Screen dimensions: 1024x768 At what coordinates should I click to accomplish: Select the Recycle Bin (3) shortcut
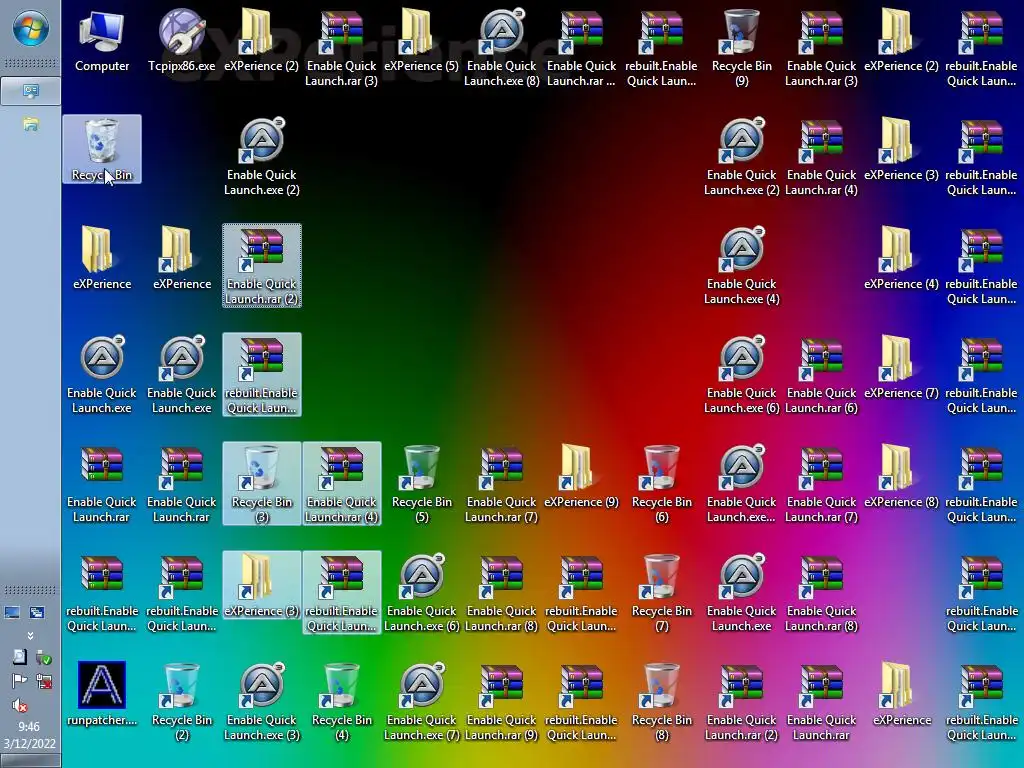pyautogui.click(x=262, y=483)
